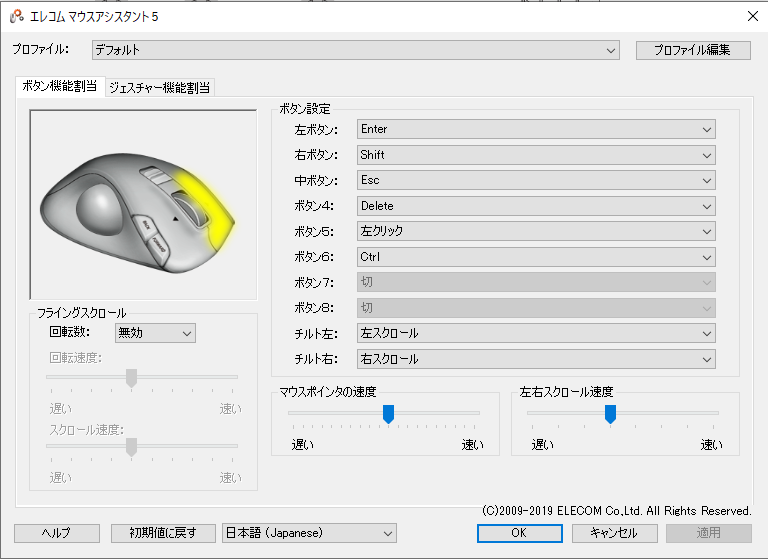Screen dimensions: 768x559
Task: Click the 初期値に戻す button
Action: [x=163, y=533]
